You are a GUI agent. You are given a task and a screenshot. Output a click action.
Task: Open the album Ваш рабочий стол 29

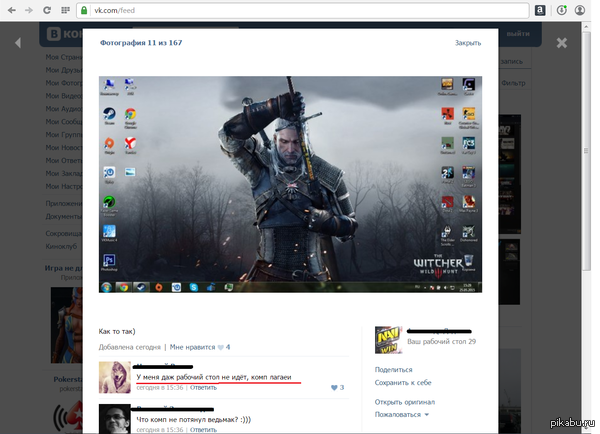tap(440, 342)
